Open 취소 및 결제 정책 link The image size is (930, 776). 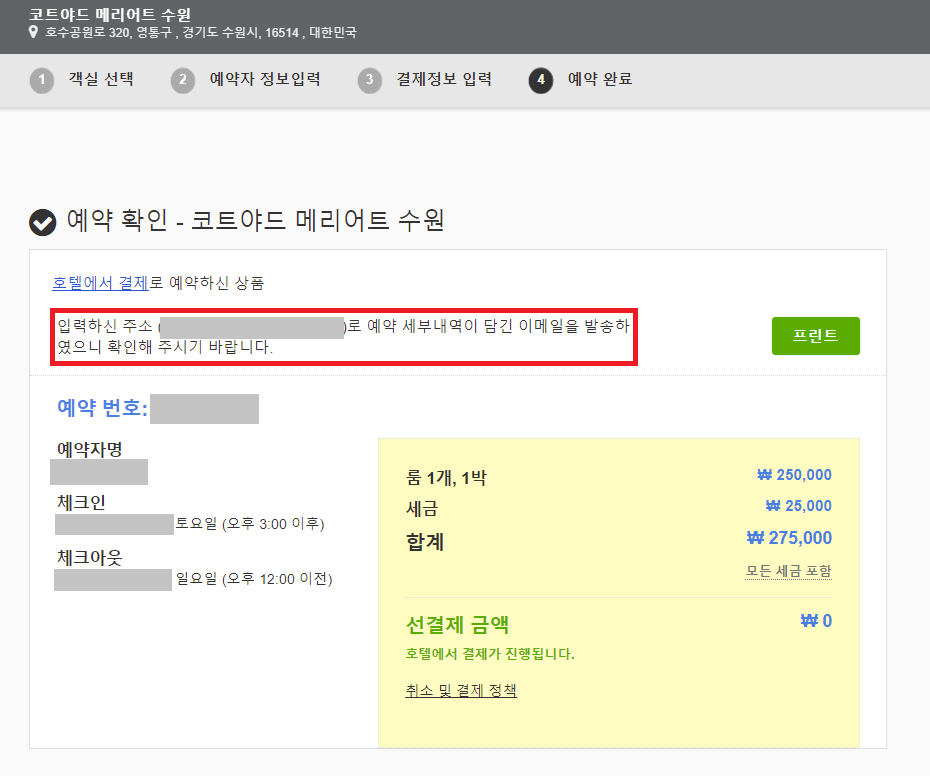tap(461, 691)
